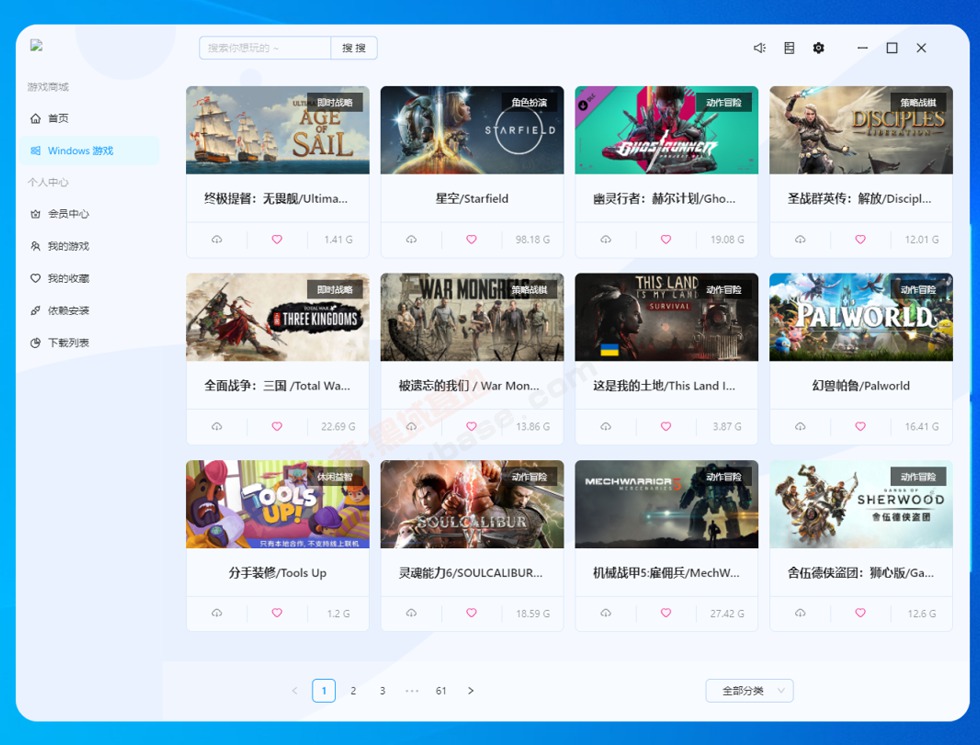Toggle heart on Disciples Liberation card
980x745 pixels.
(861, 239)
